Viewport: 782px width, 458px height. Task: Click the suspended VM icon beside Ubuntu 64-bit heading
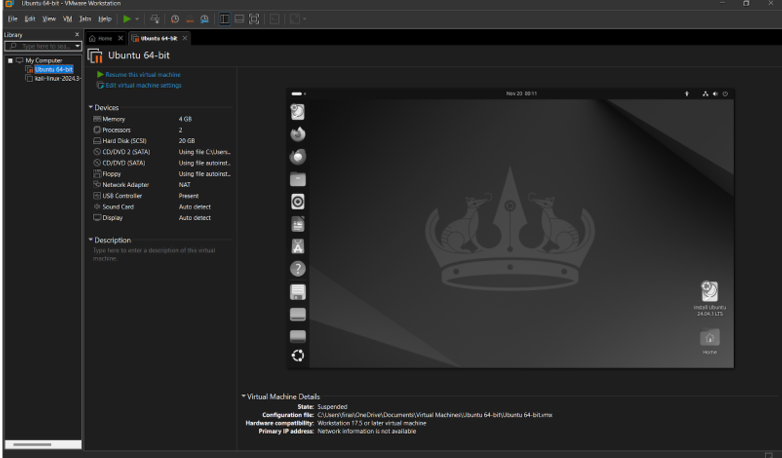coord(95,55)
